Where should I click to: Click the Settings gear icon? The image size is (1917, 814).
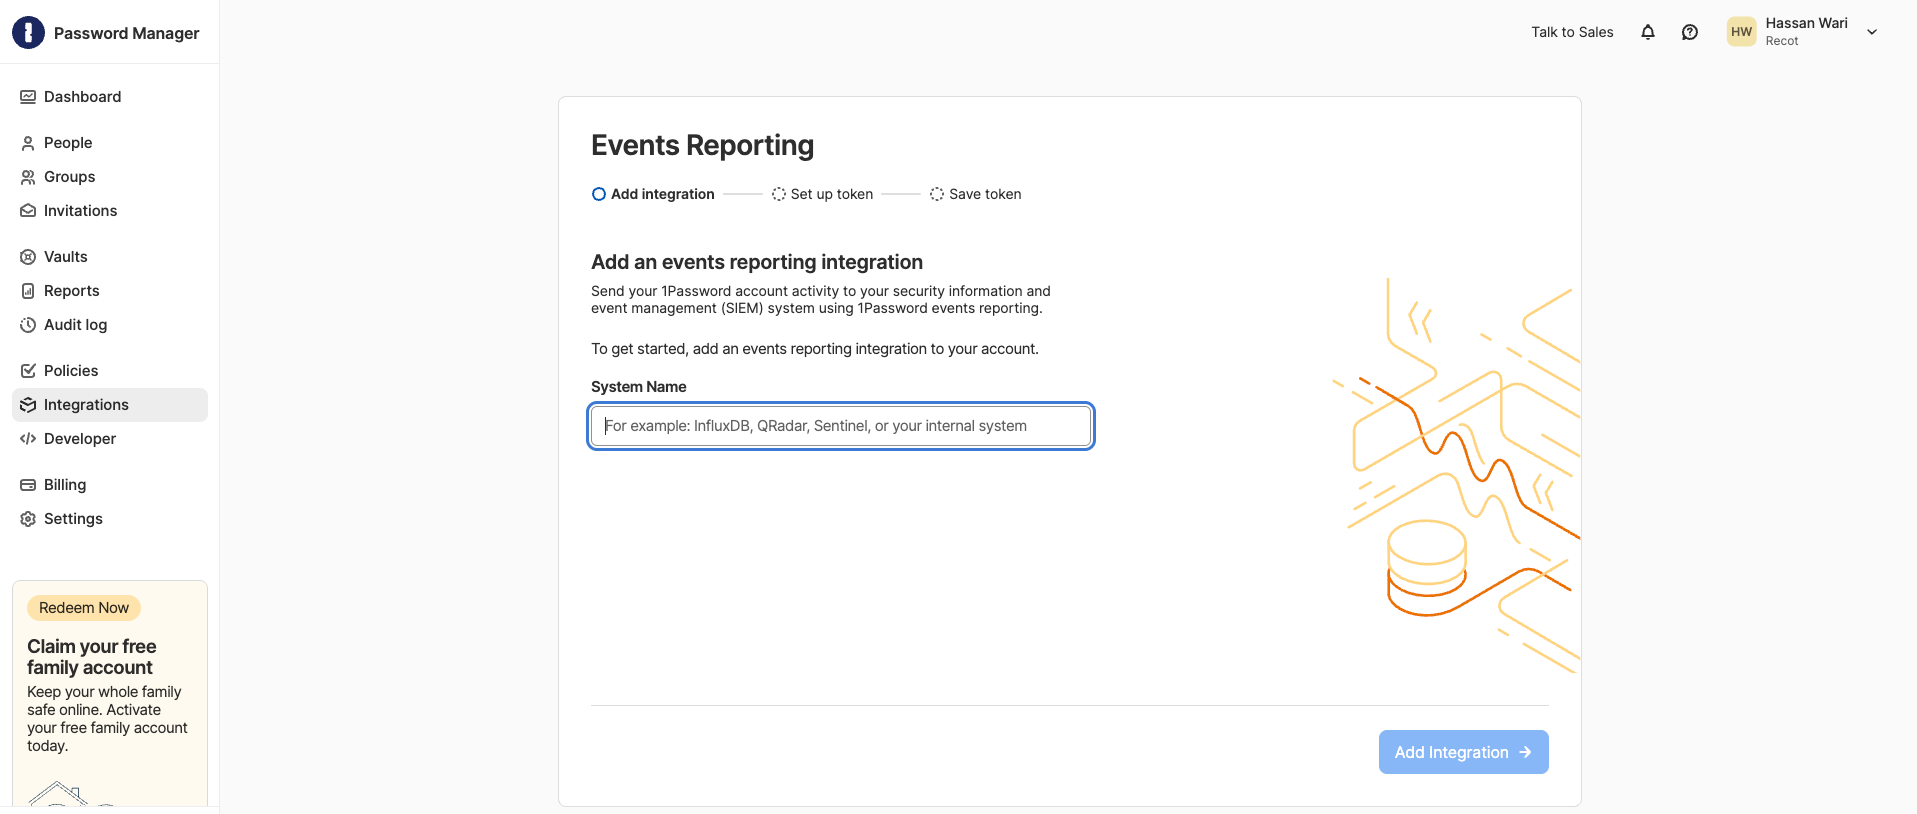[x=28, y=519]
